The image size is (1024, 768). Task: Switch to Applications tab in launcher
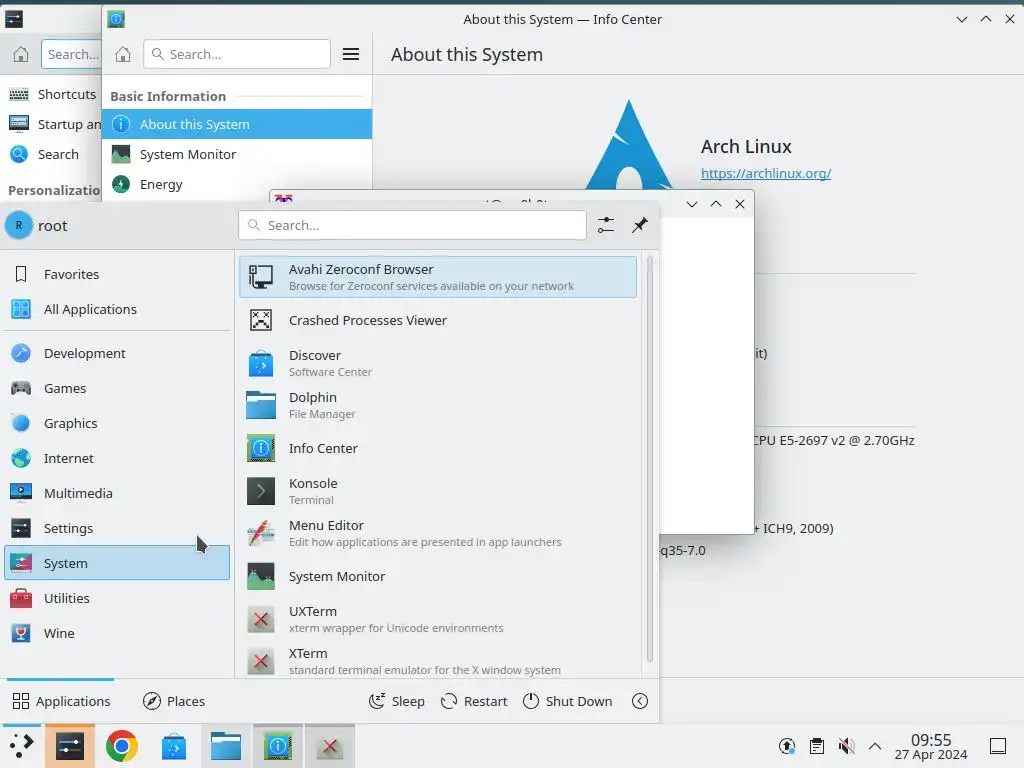(61, 701)
